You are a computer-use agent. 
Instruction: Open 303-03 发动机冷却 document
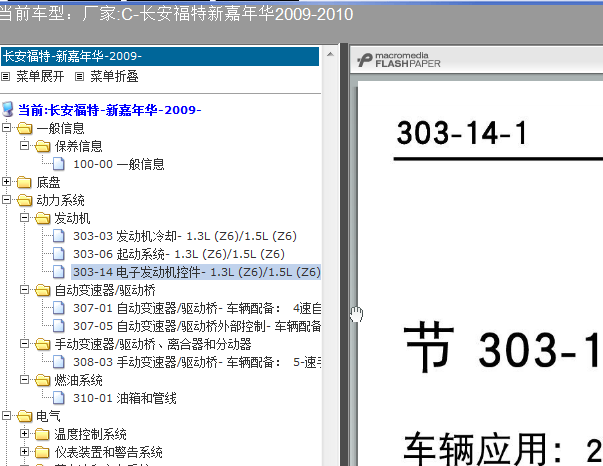point(185,236)
